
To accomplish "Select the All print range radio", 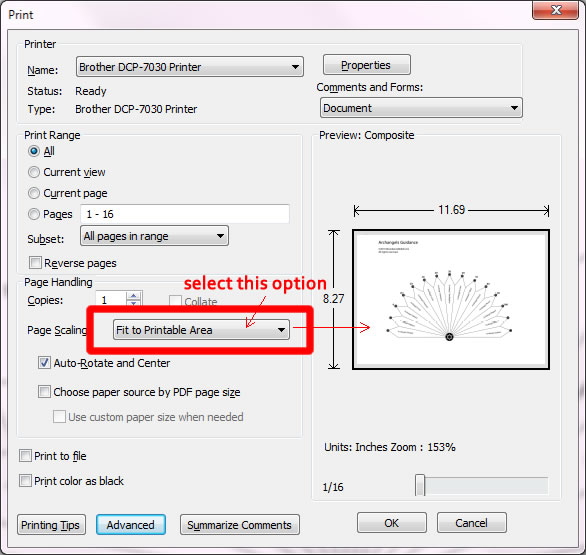I will pyautogui.click(x=34, y=151).
